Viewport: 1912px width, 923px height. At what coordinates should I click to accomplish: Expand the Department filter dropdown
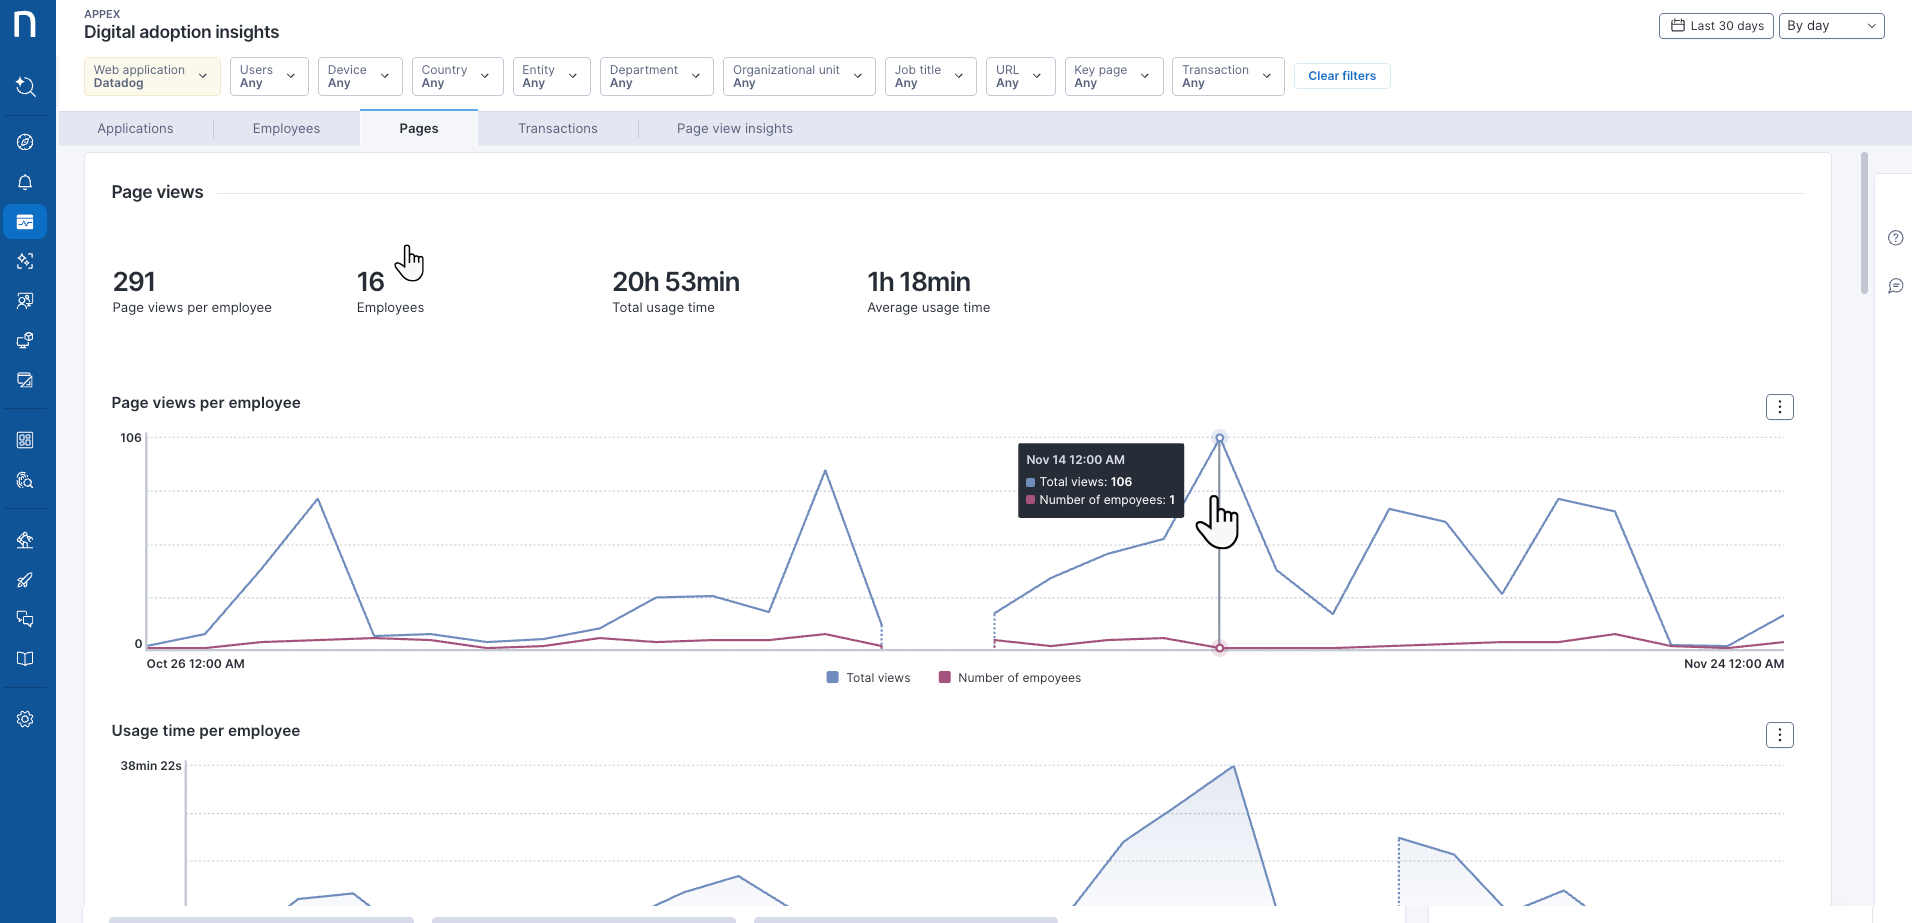655,76
